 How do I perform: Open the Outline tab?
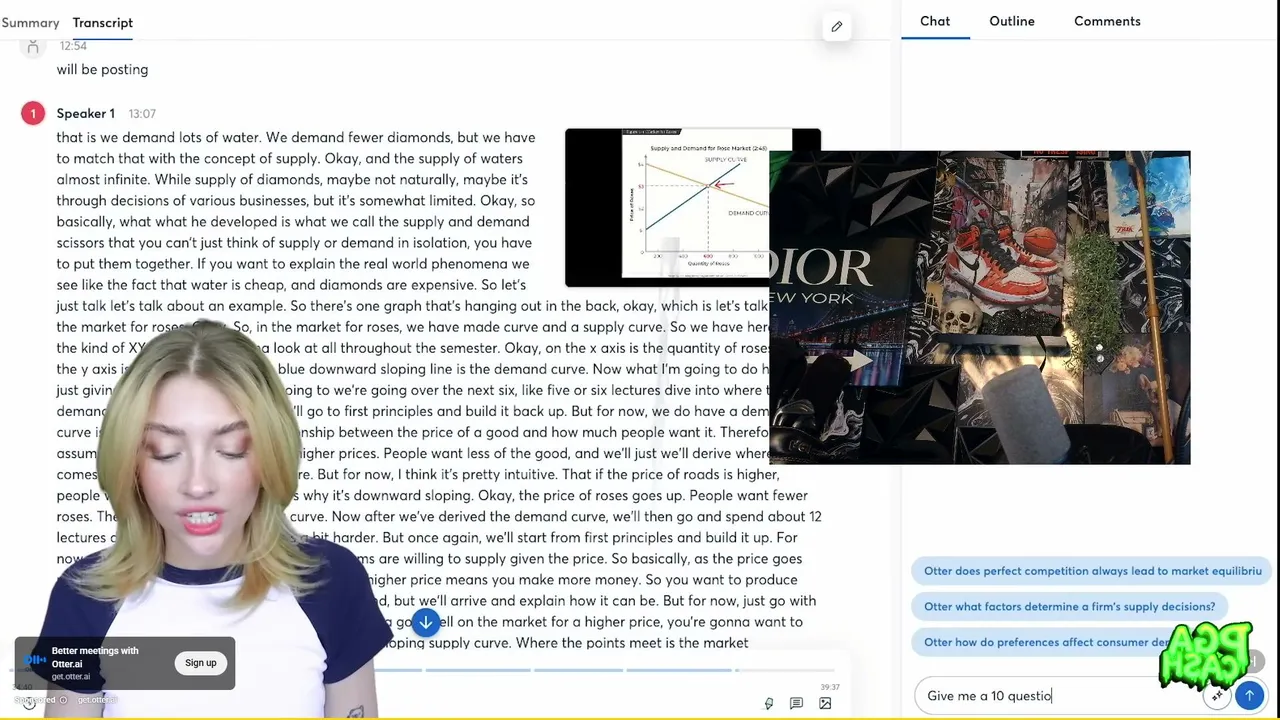[1012, 21]
